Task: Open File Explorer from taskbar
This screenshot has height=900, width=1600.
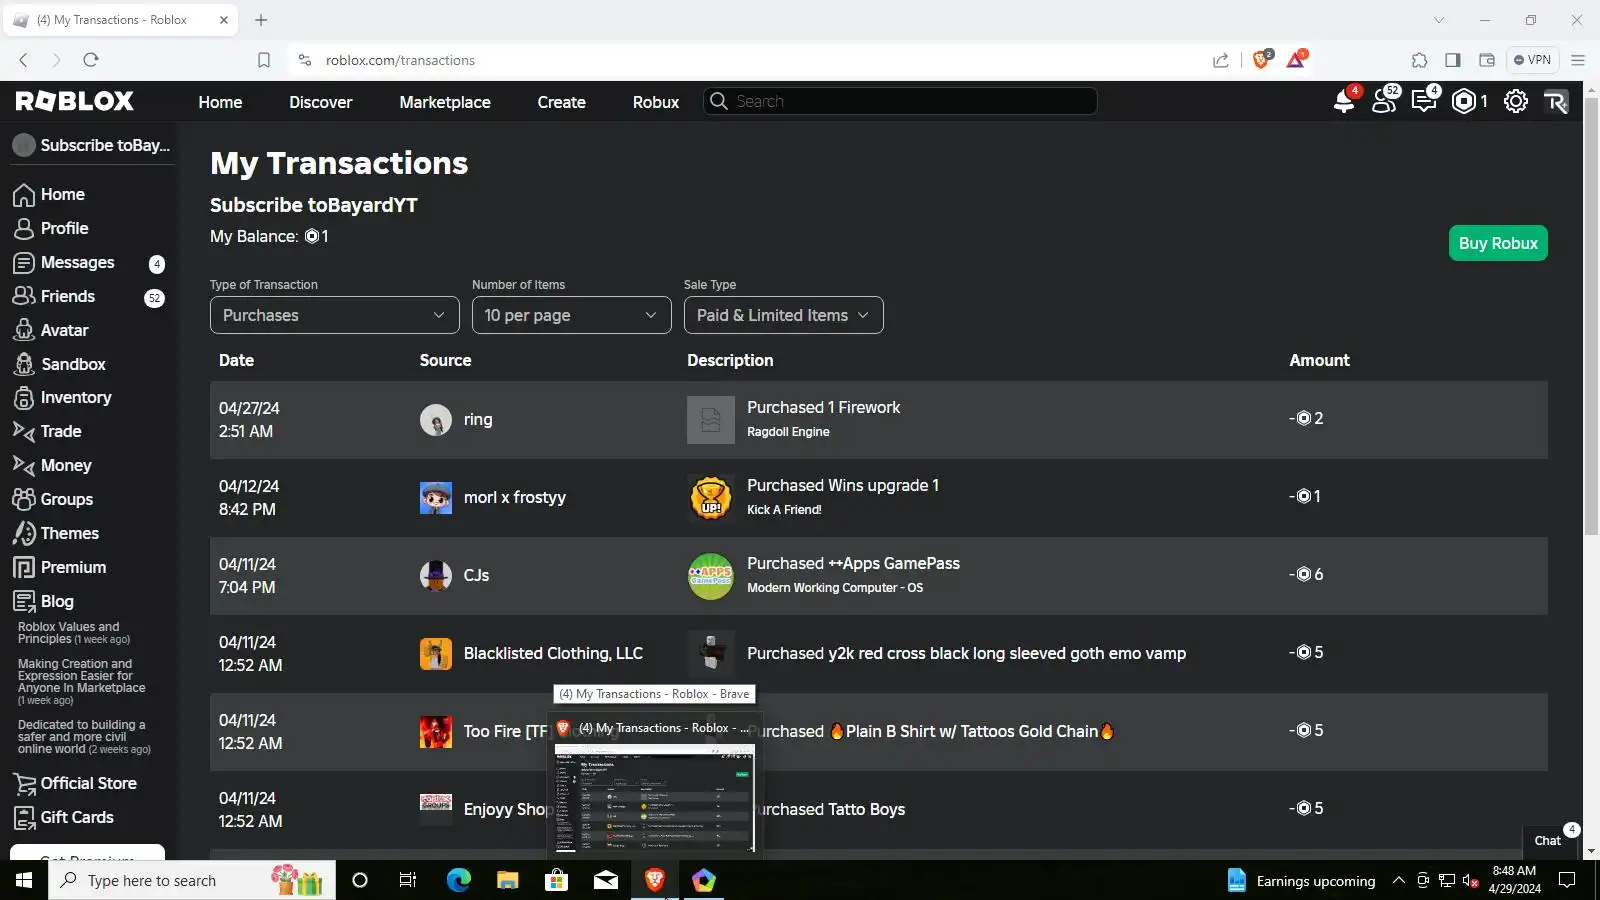Action: 508,880
